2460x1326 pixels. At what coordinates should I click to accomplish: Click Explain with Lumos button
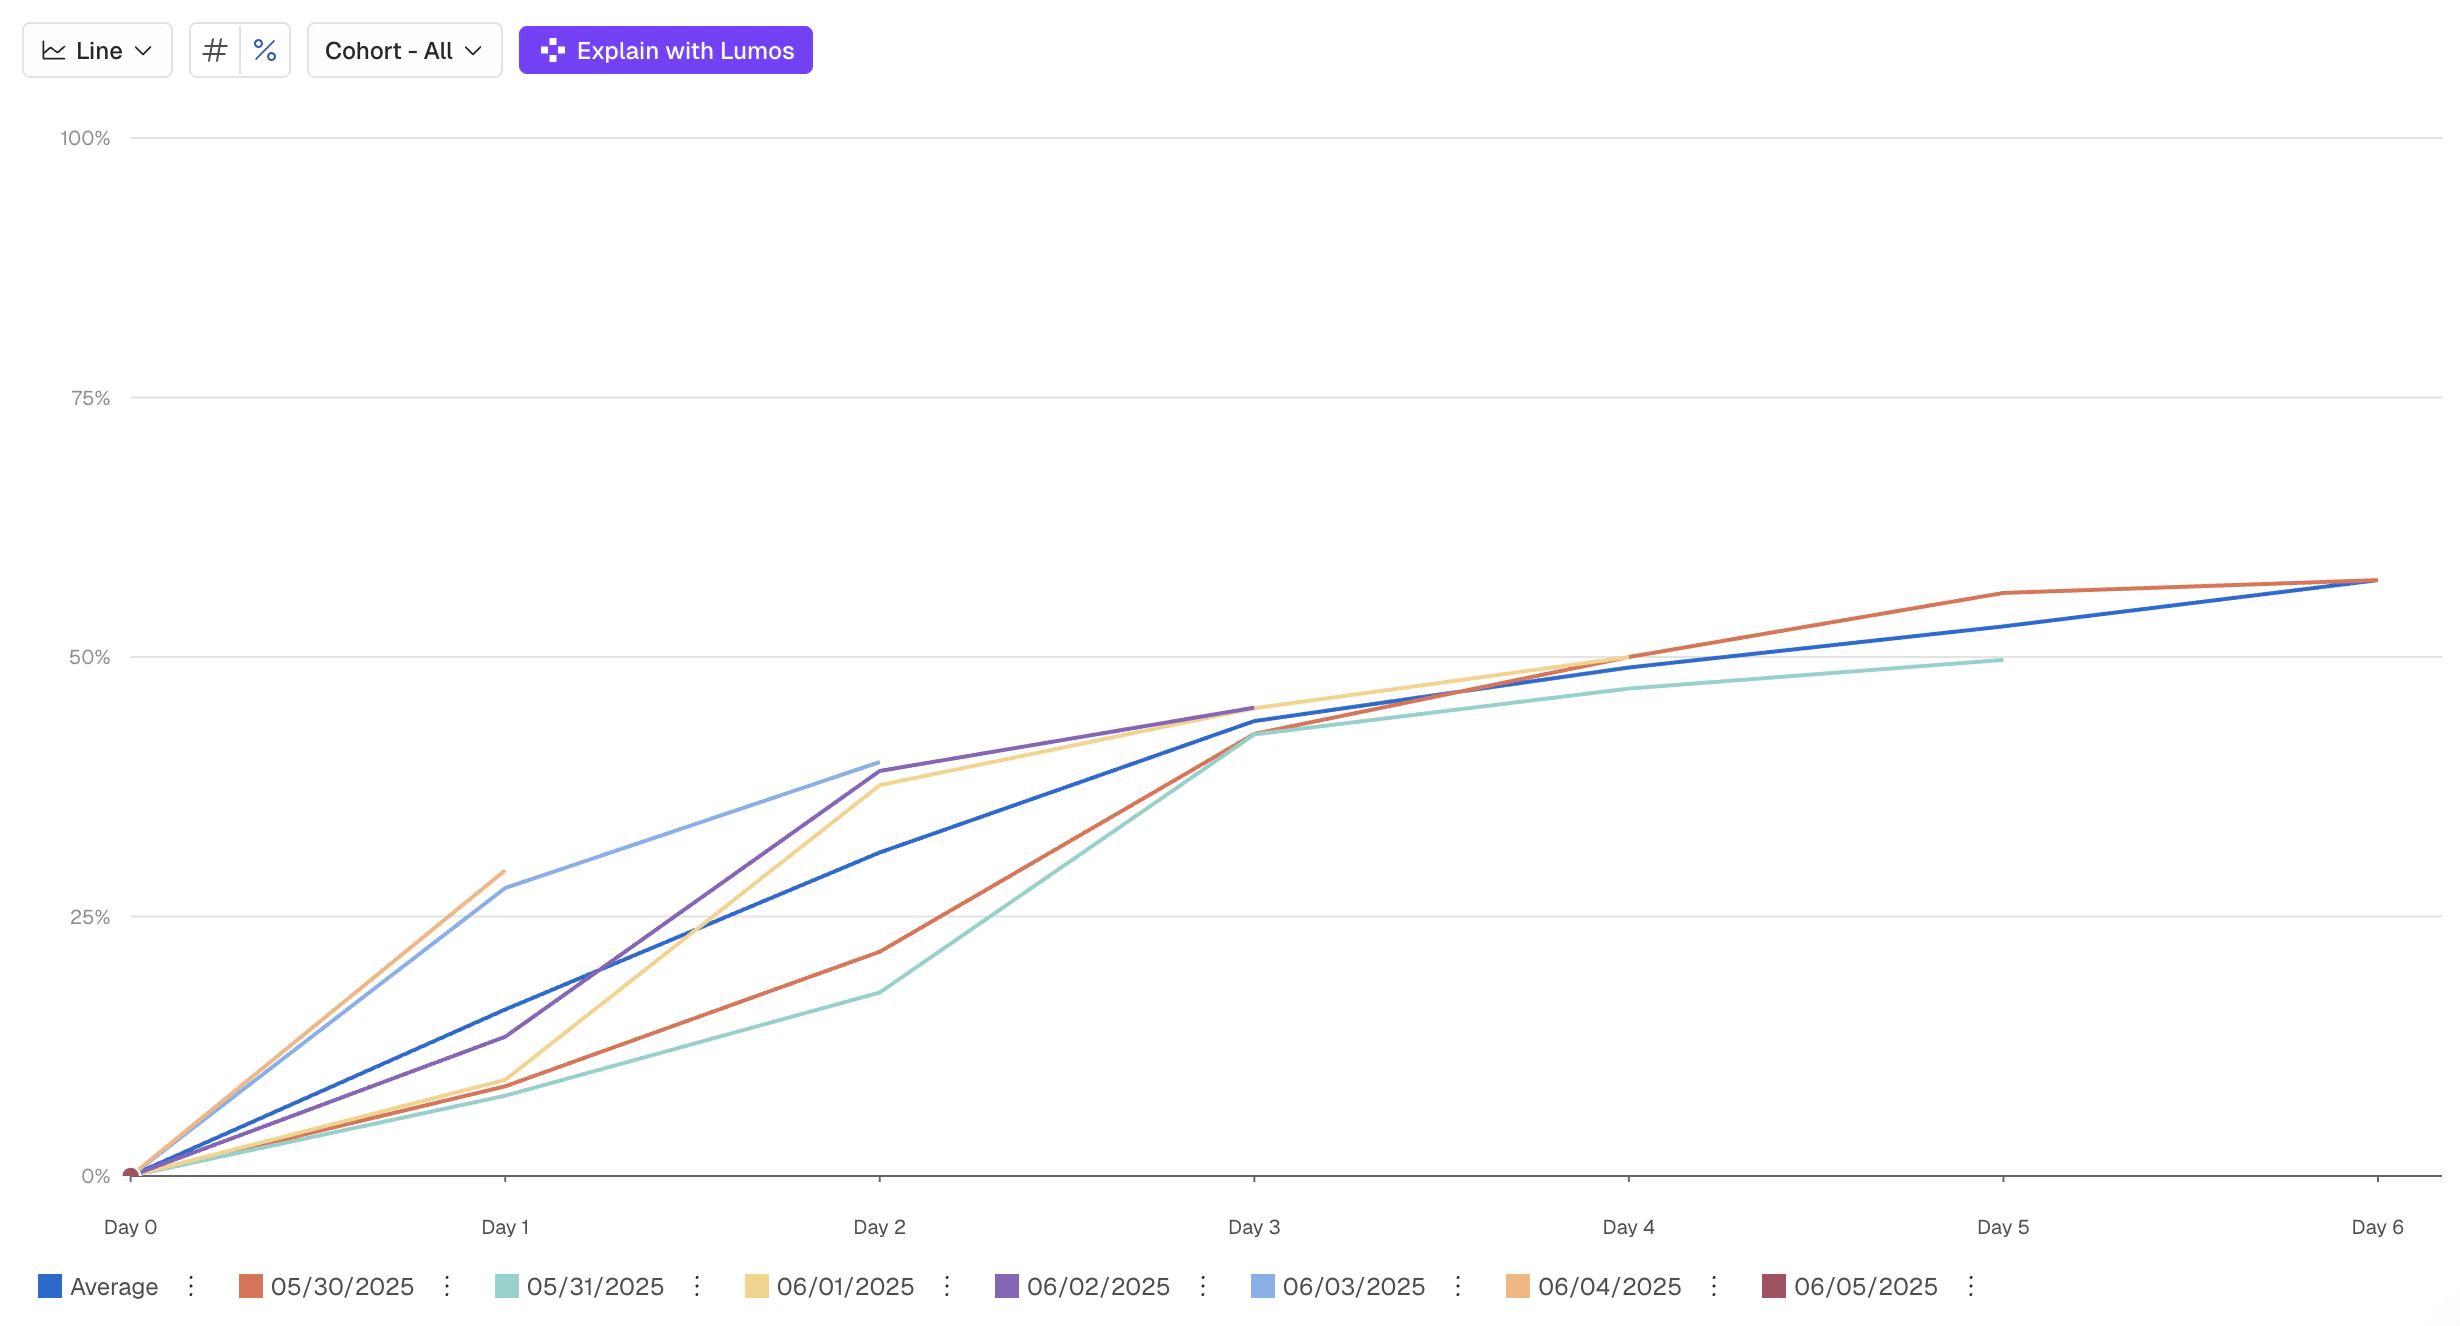(x=665, y=50)
